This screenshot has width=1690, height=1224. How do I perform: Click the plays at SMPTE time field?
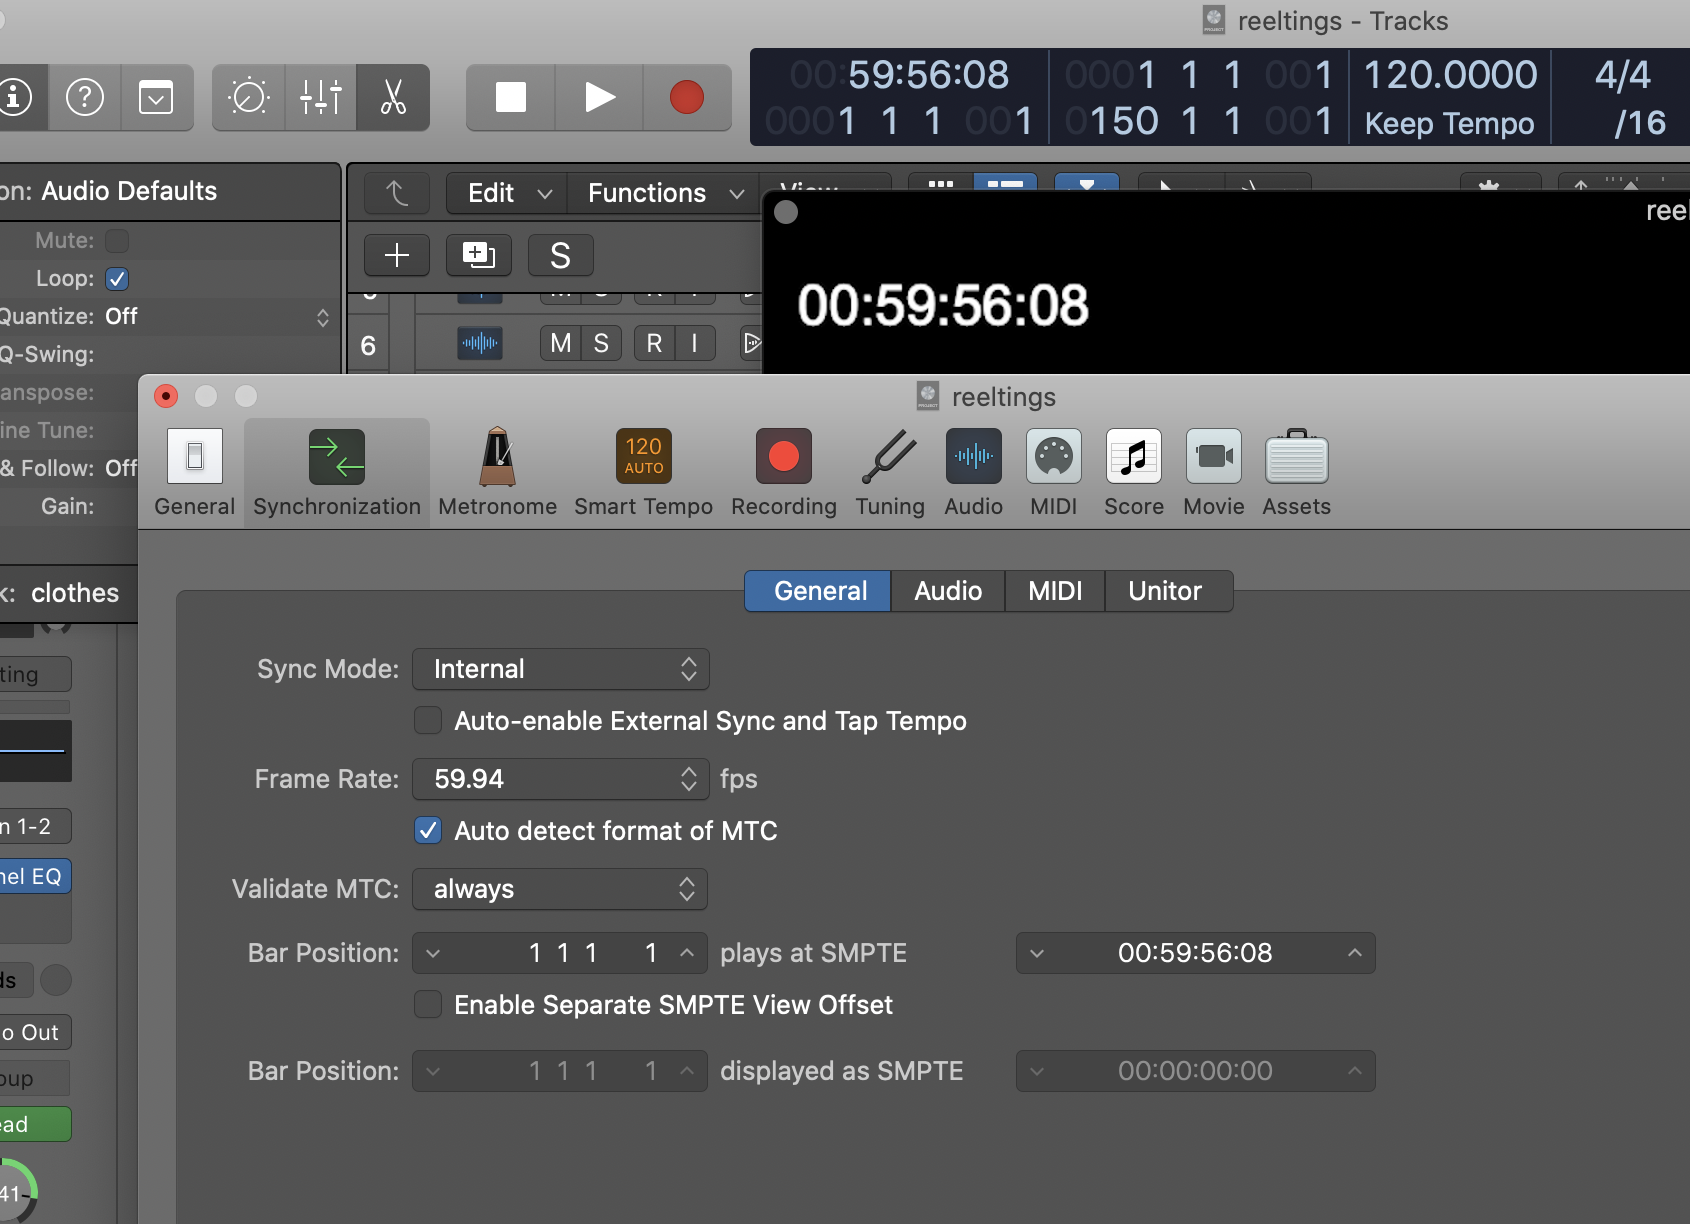click(1194, 953)
